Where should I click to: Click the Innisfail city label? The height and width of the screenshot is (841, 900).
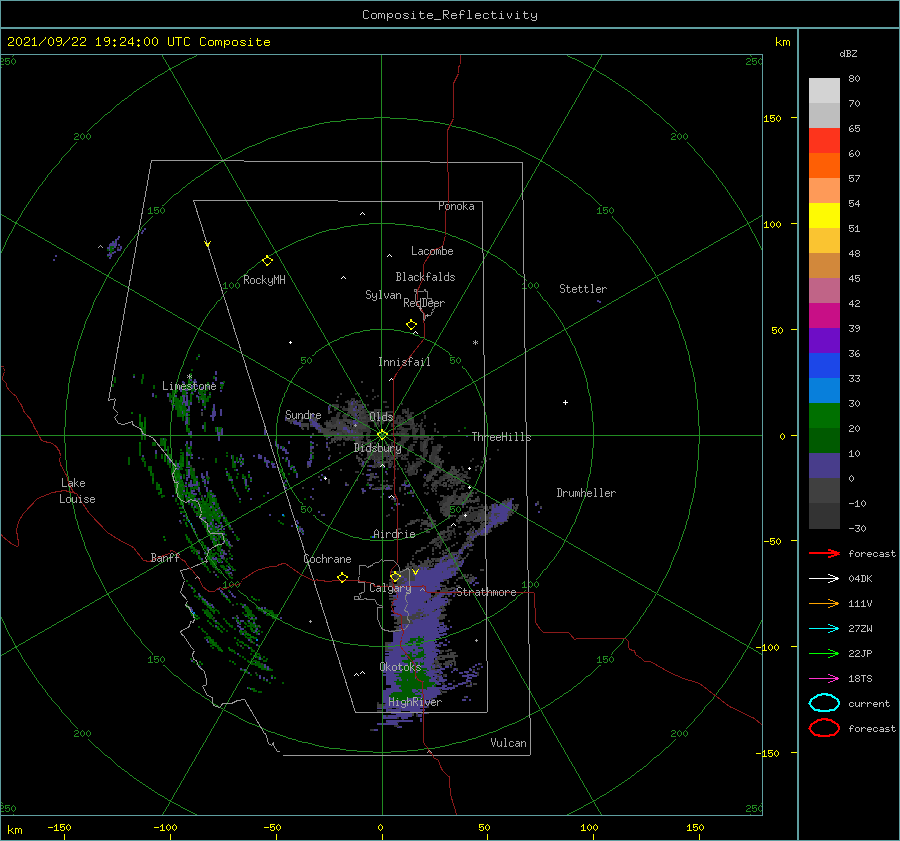point(404,362)
